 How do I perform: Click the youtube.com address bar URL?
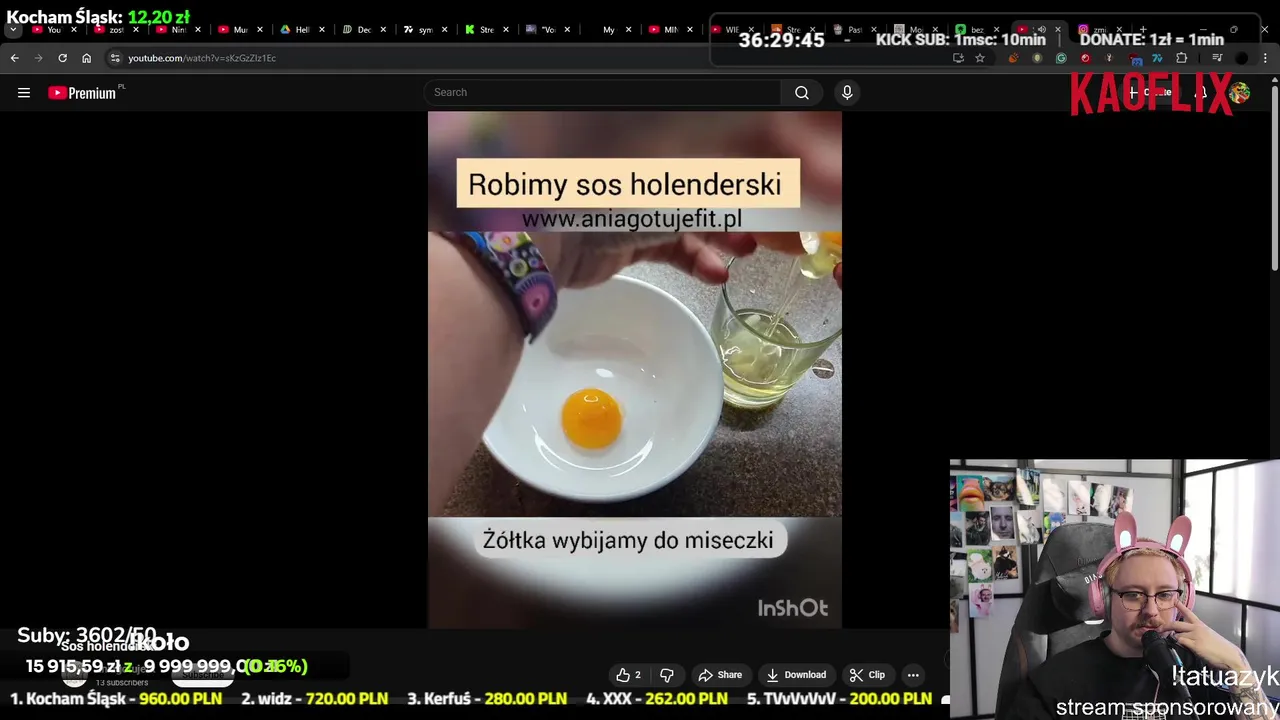pyautogui.click(x=202, y=58)
